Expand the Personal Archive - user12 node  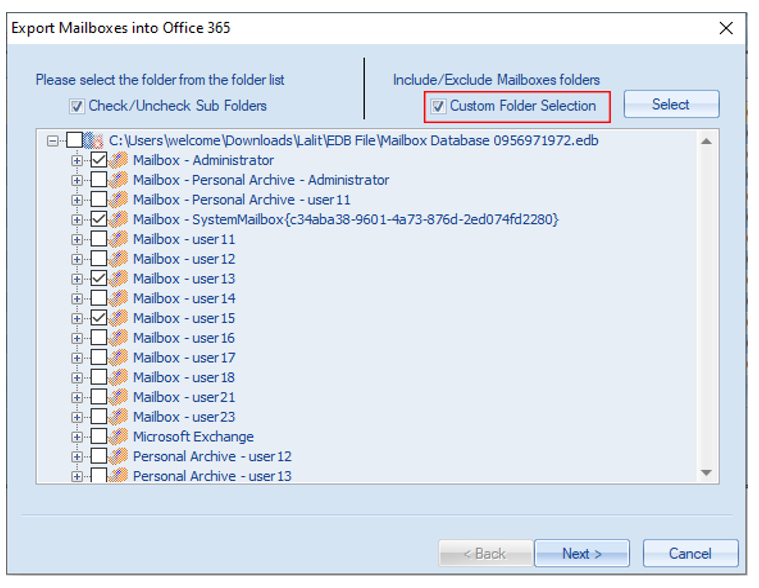click(76, 457)
